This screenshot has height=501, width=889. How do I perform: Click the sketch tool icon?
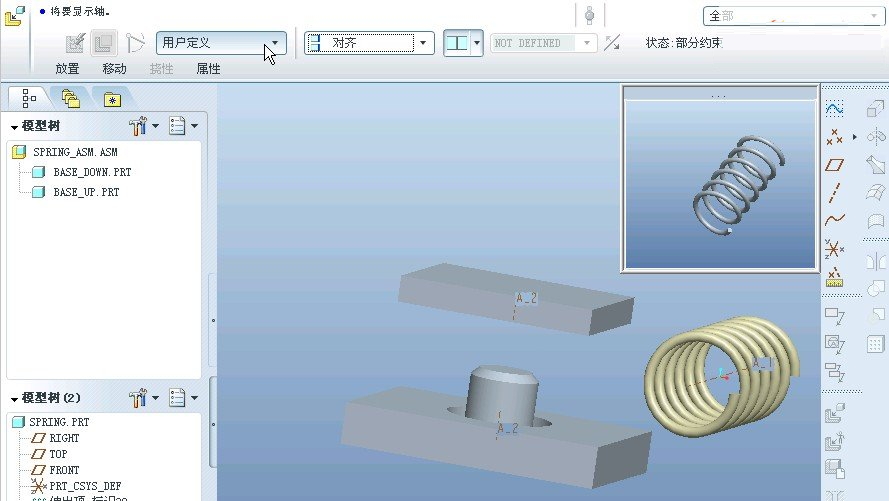point(835,109)
